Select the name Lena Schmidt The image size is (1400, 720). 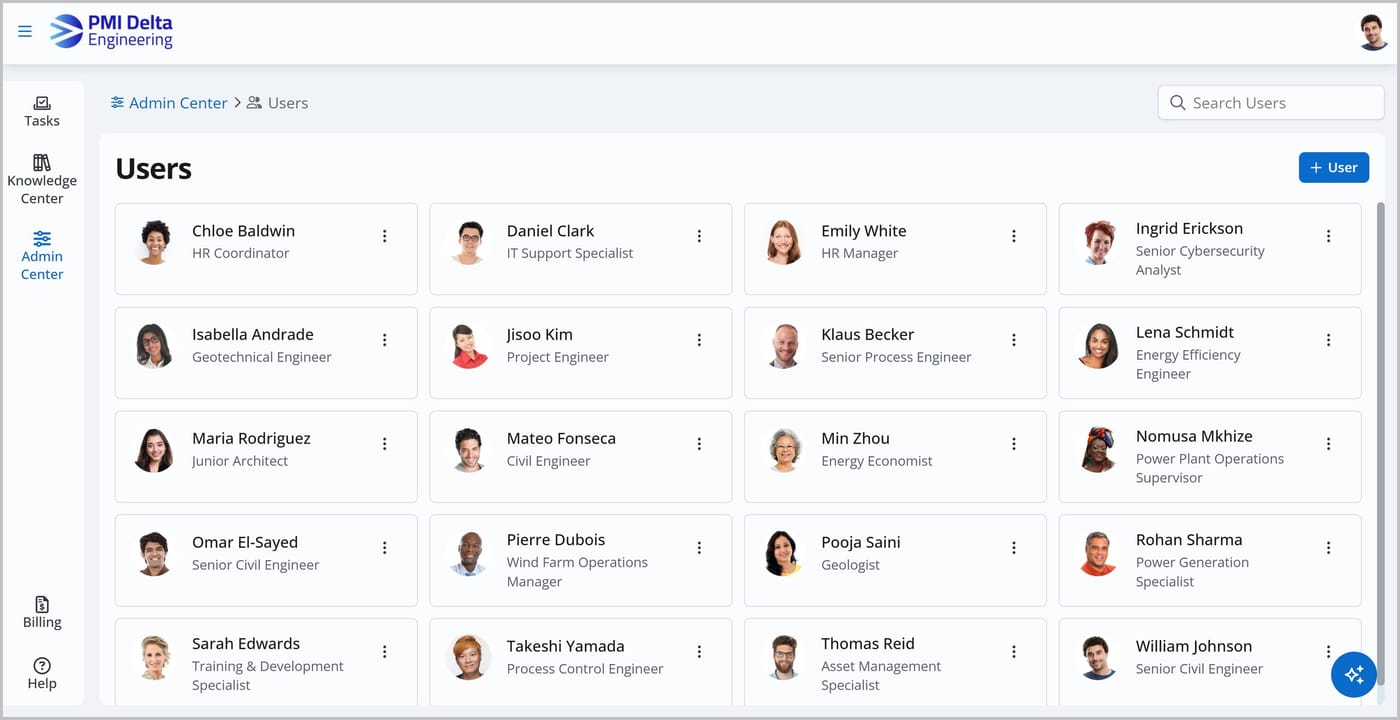point(1185,332)
